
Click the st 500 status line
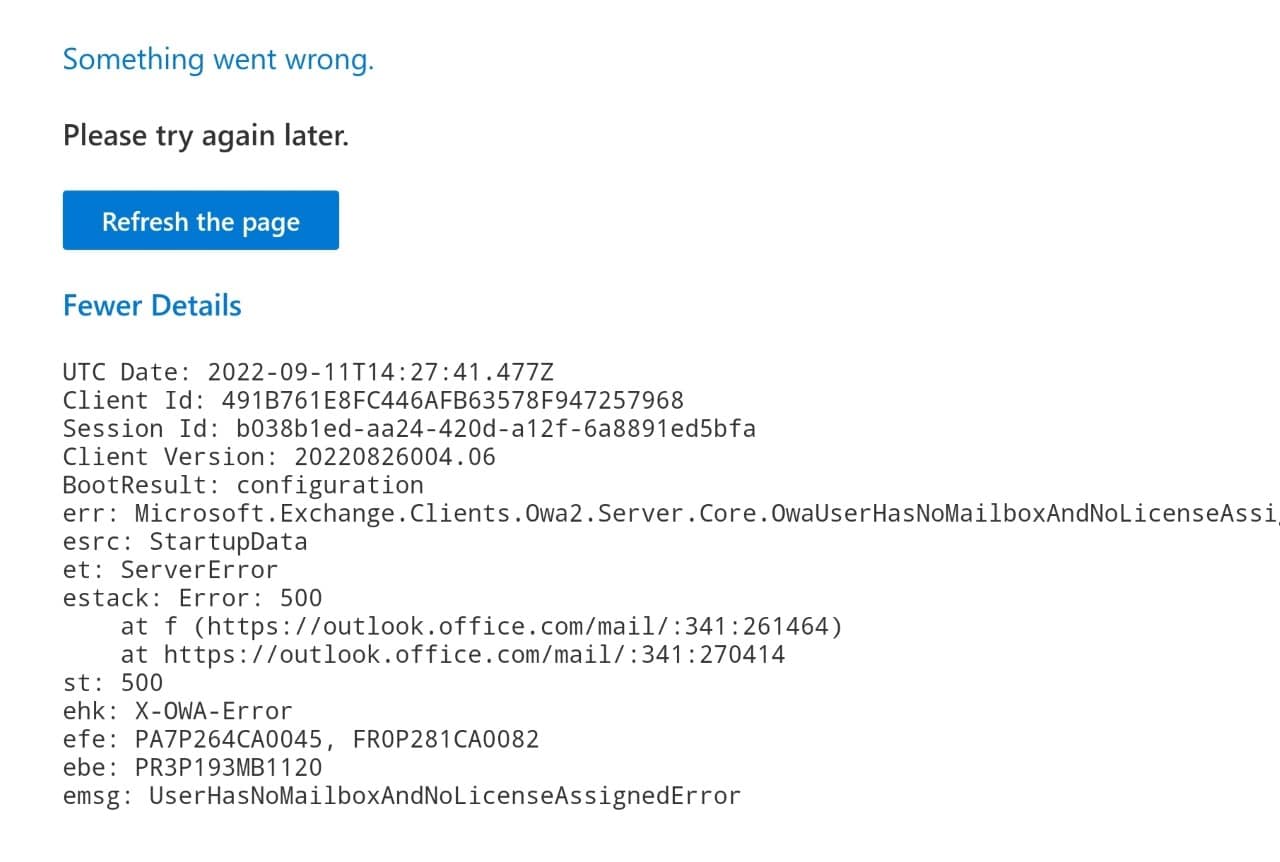[x=112, y=683]
